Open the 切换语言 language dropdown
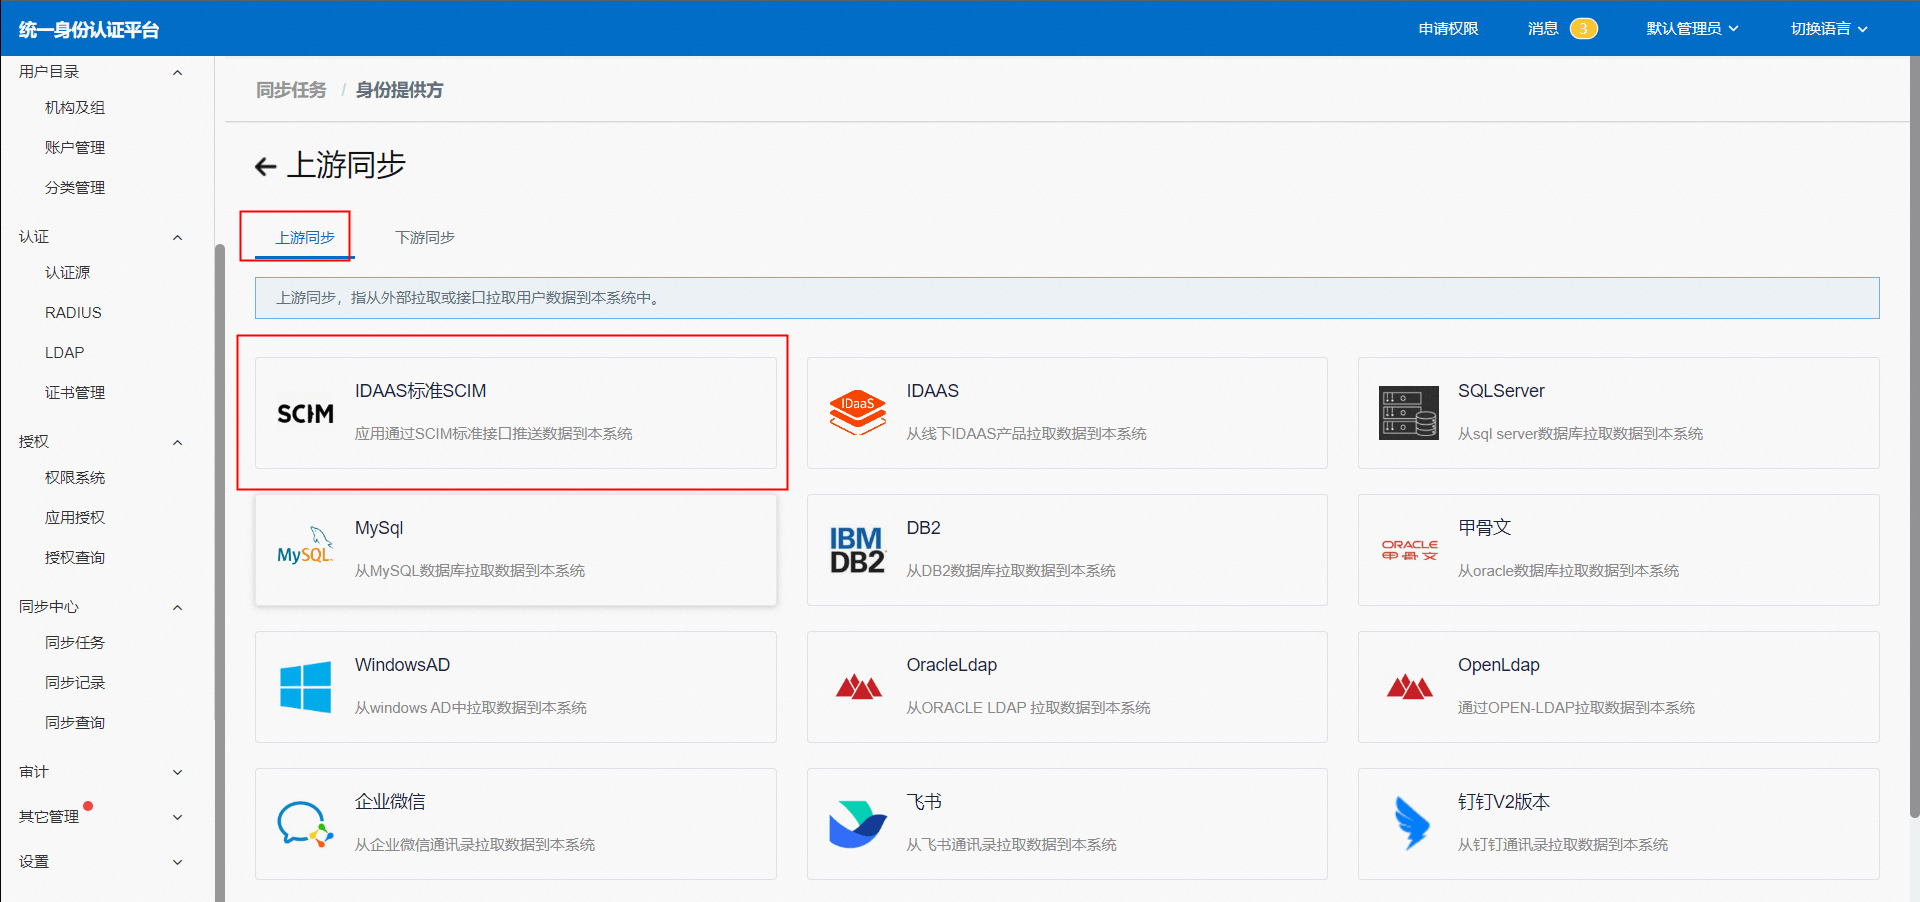1920x902 pixels. [1828, 29]
